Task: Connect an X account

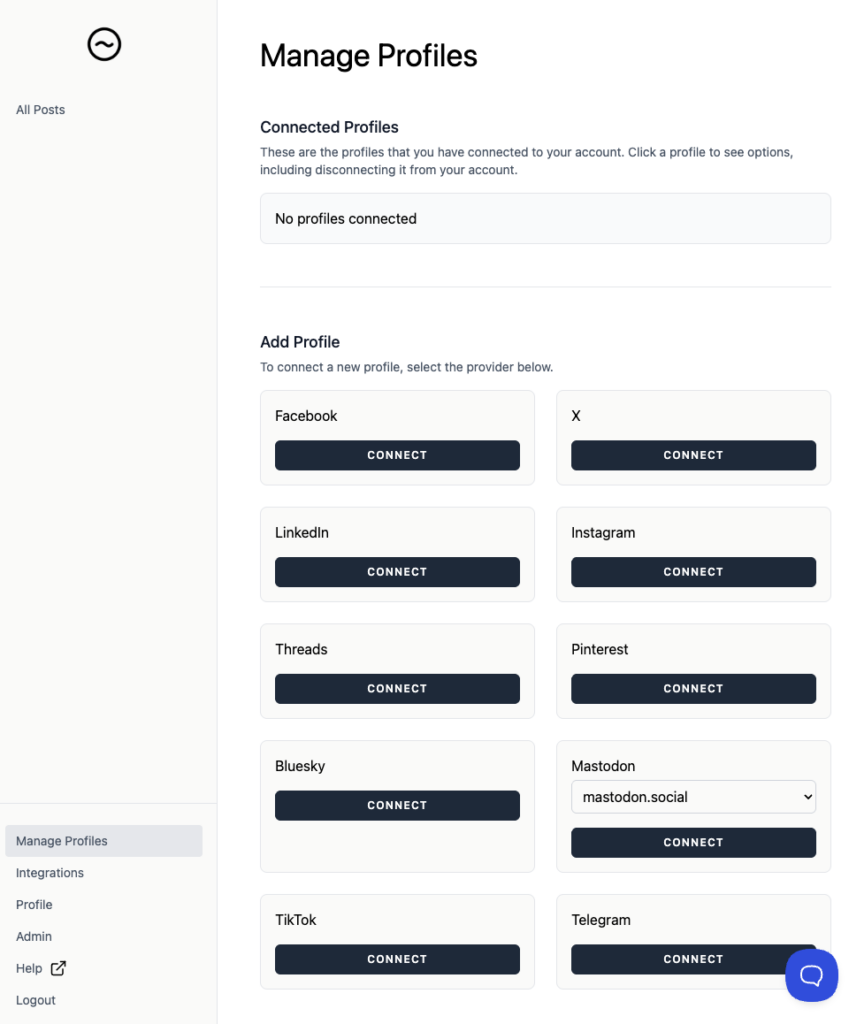Action: tap(693, 455)
